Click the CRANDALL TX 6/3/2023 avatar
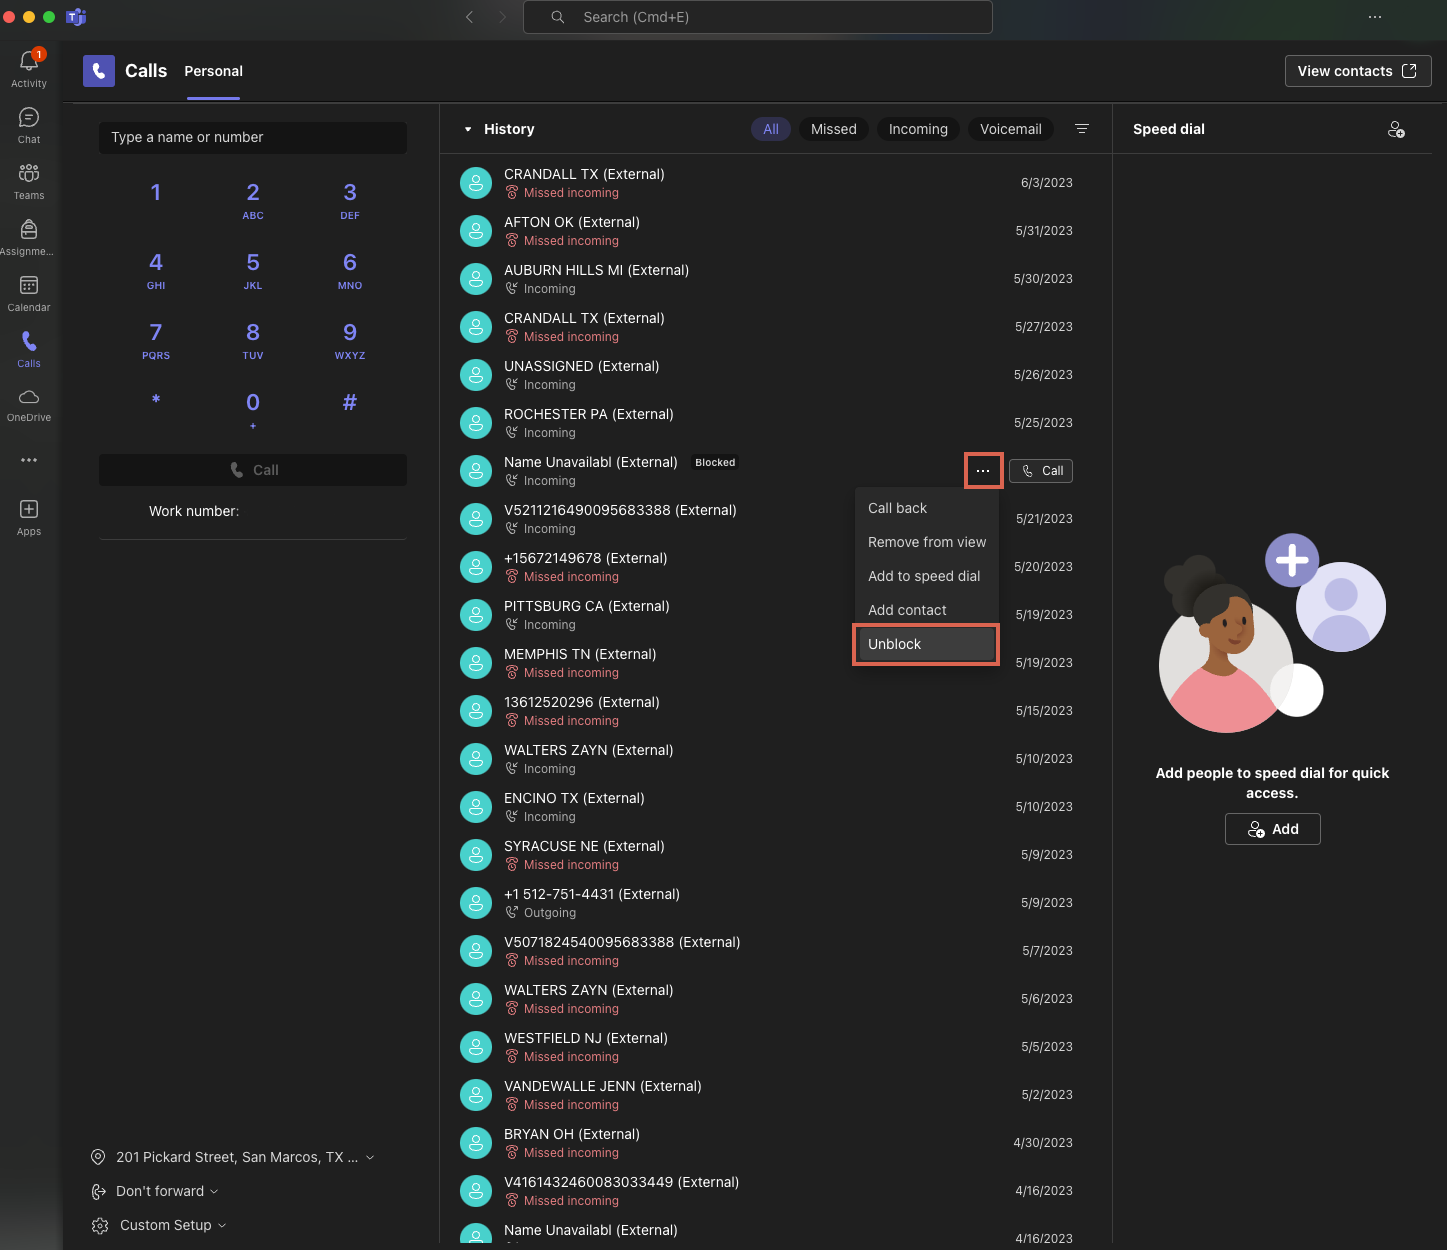 (x=476, y=183)
